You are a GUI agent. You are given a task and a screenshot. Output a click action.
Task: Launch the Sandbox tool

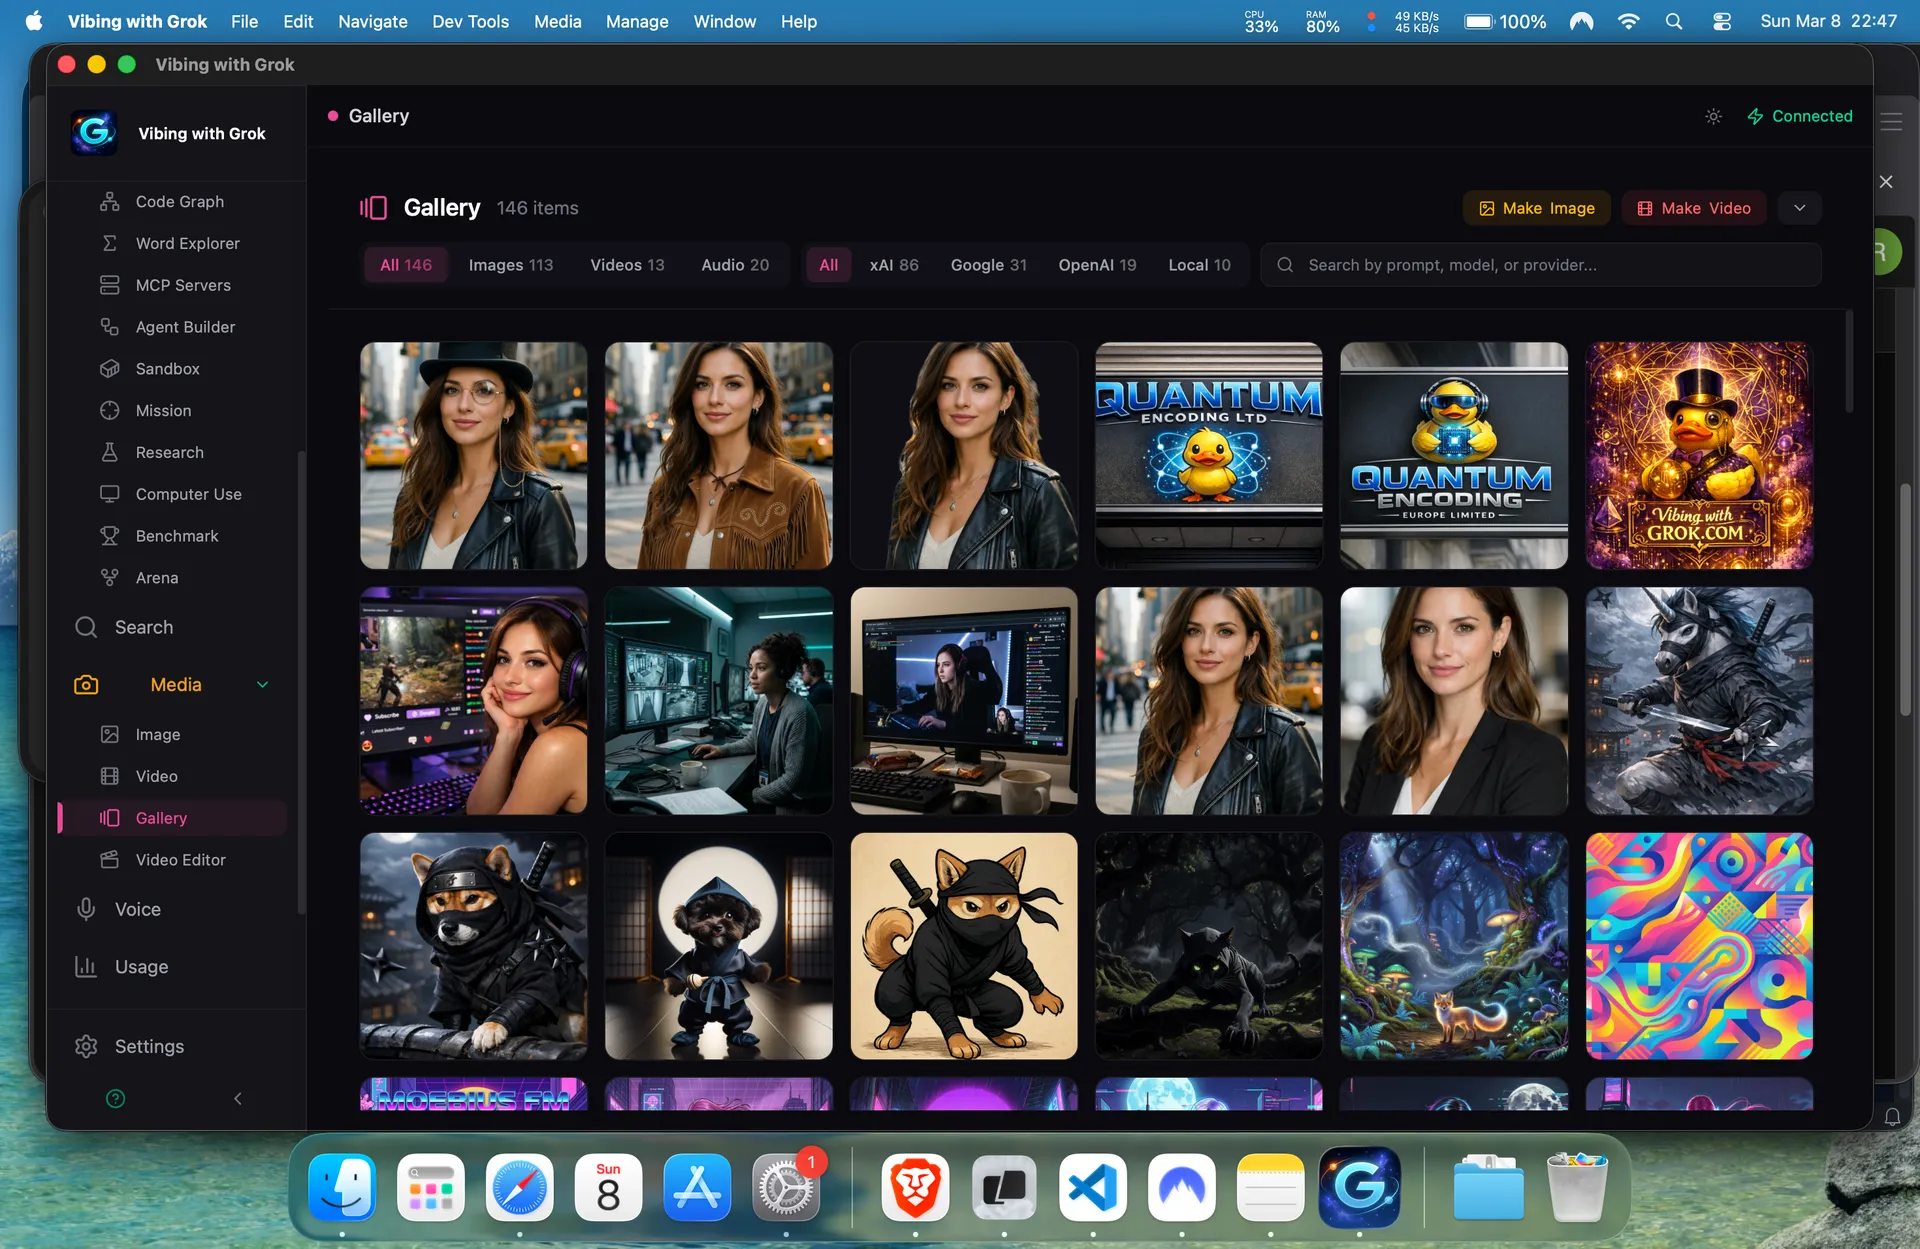click(x=169, y=368)
